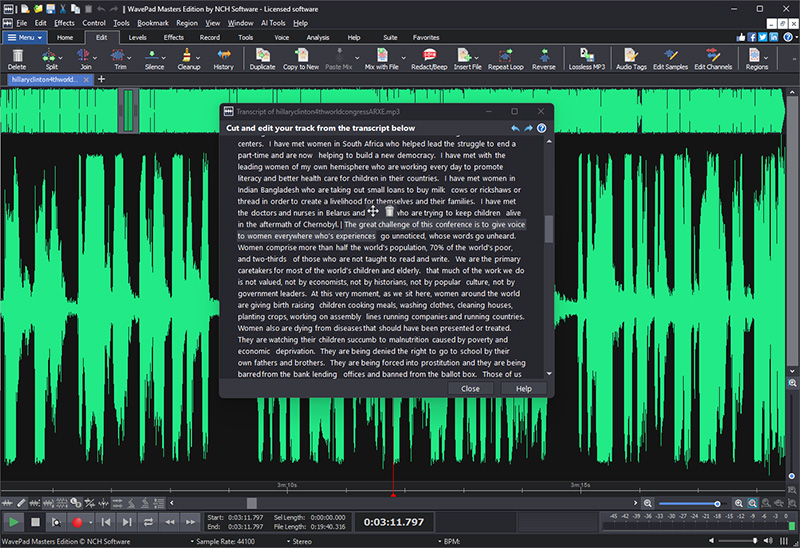The width and height of the screenshot is (800, 548).
Task: Toggle the loop playback button
Action: 148,522
